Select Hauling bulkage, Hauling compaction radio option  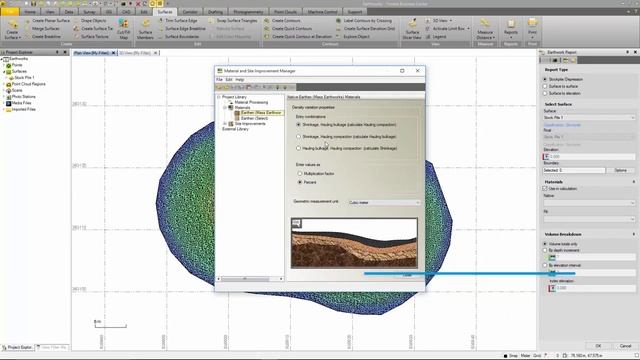coord(298,148)
